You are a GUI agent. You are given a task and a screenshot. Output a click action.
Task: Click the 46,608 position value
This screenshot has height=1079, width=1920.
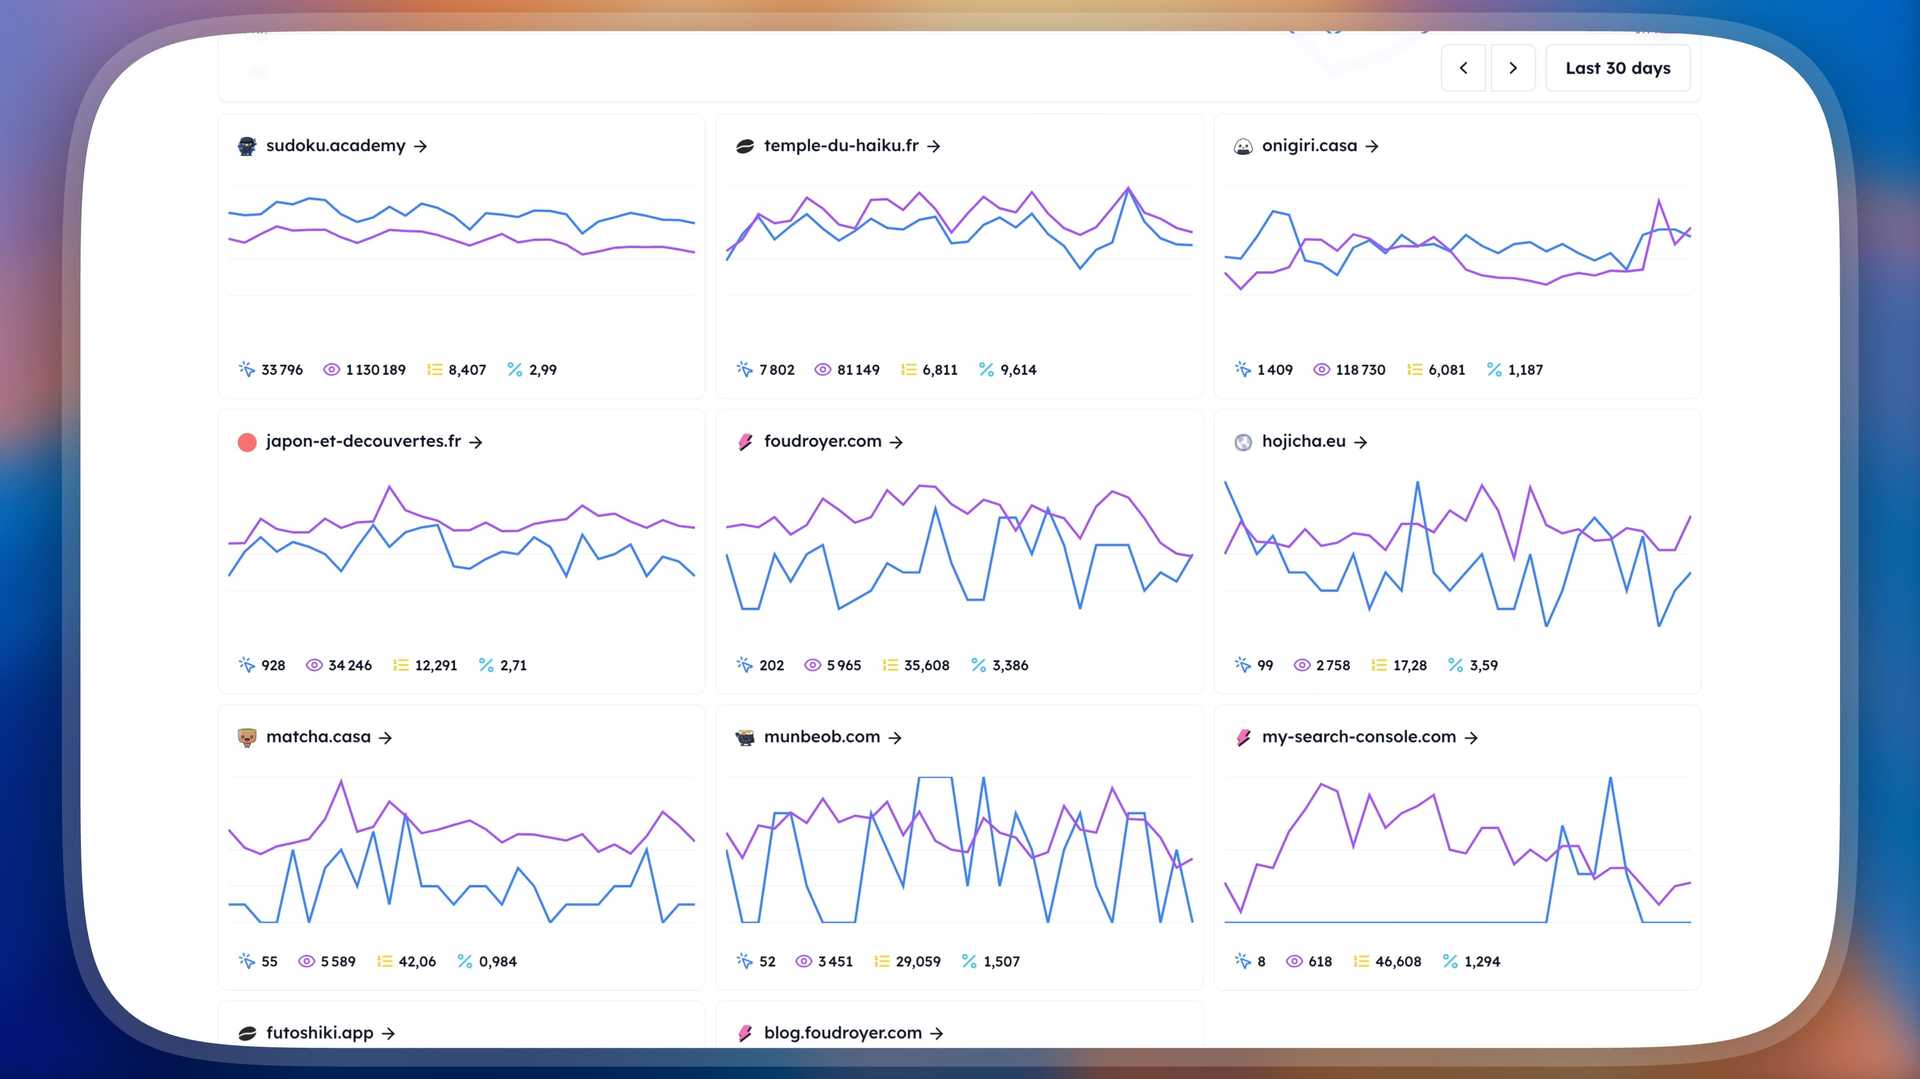pyautogui.click(x=1398, y=962)
